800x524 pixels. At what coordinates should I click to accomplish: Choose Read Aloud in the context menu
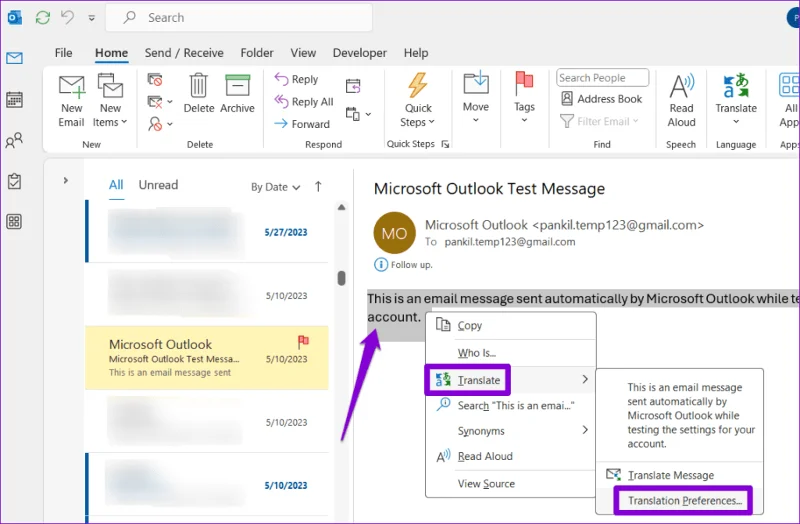click(x=511, y=456)
